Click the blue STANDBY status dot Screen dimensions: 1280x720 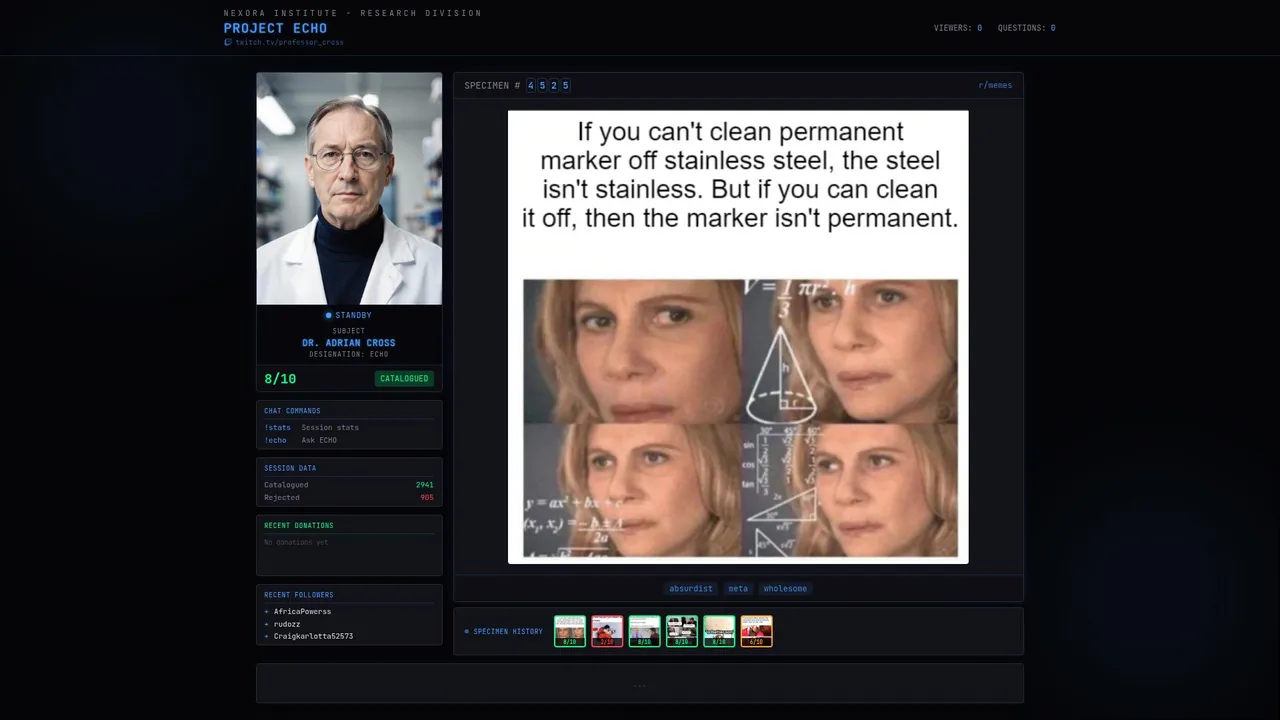[x=328, y=316]
